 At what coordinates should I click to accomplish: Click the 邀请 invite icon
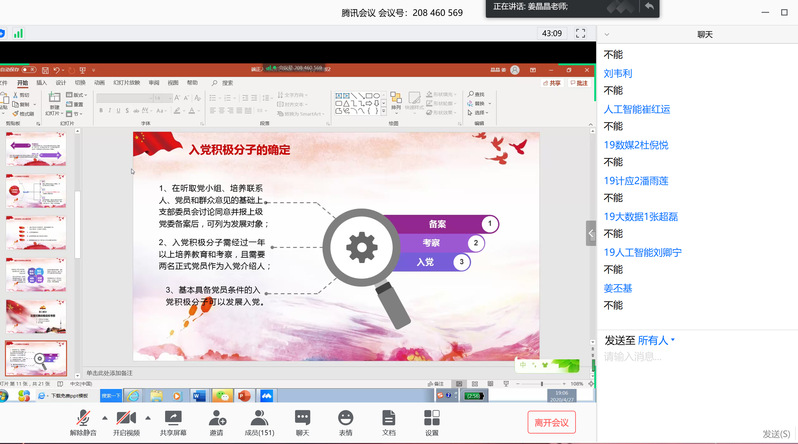[x=216, y=422]
